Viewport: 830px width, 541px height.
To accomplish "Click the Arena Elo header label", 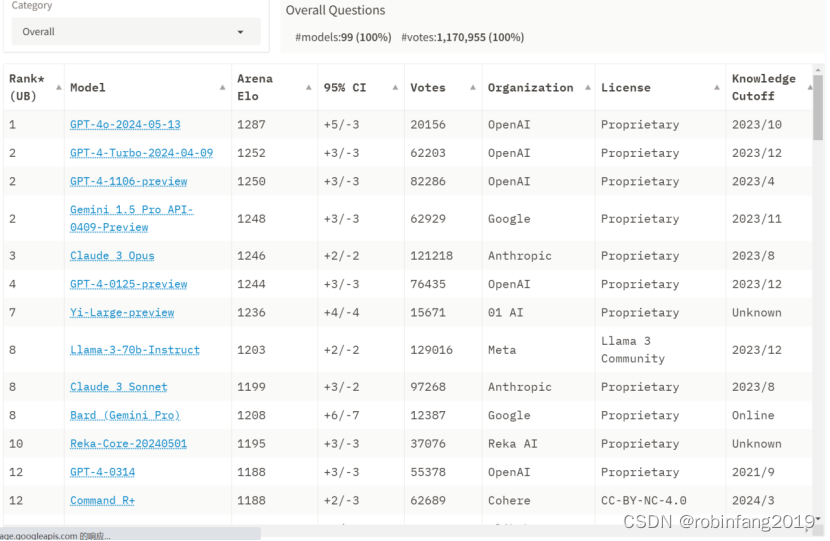I will coord(255,87).
